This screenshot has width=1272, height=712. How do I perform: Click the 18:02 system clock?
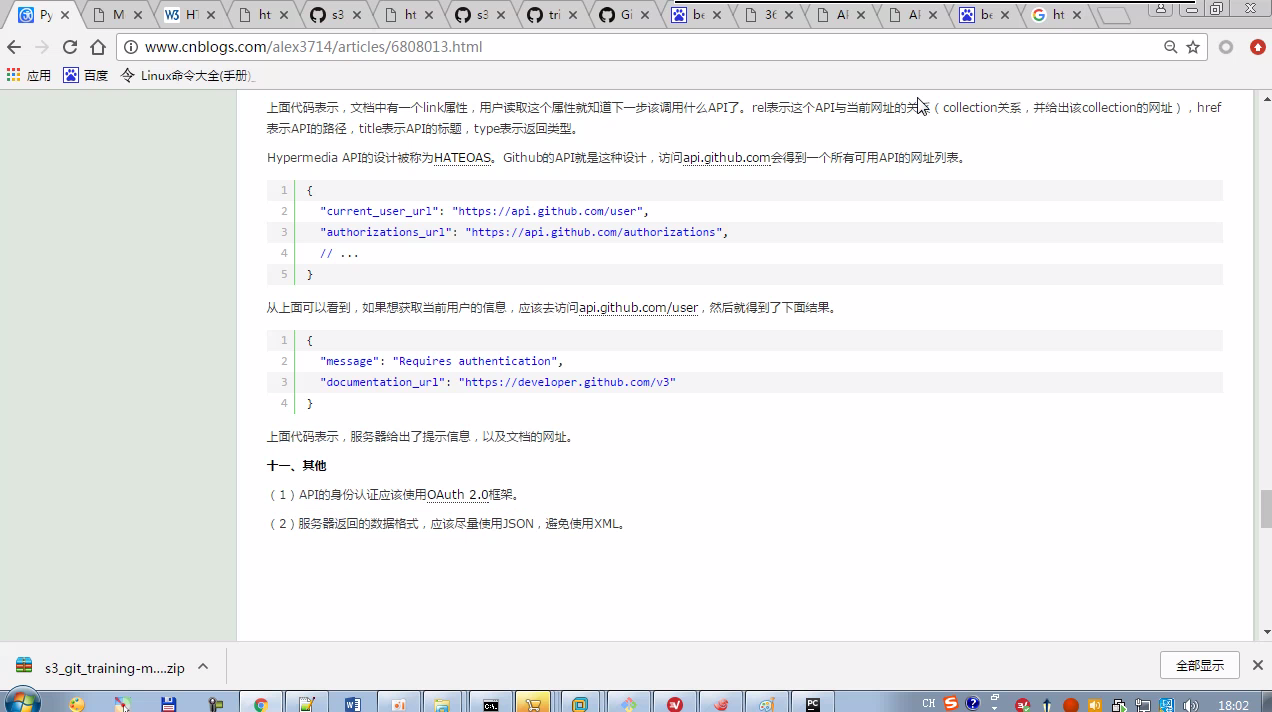(x=1233, y=705)
